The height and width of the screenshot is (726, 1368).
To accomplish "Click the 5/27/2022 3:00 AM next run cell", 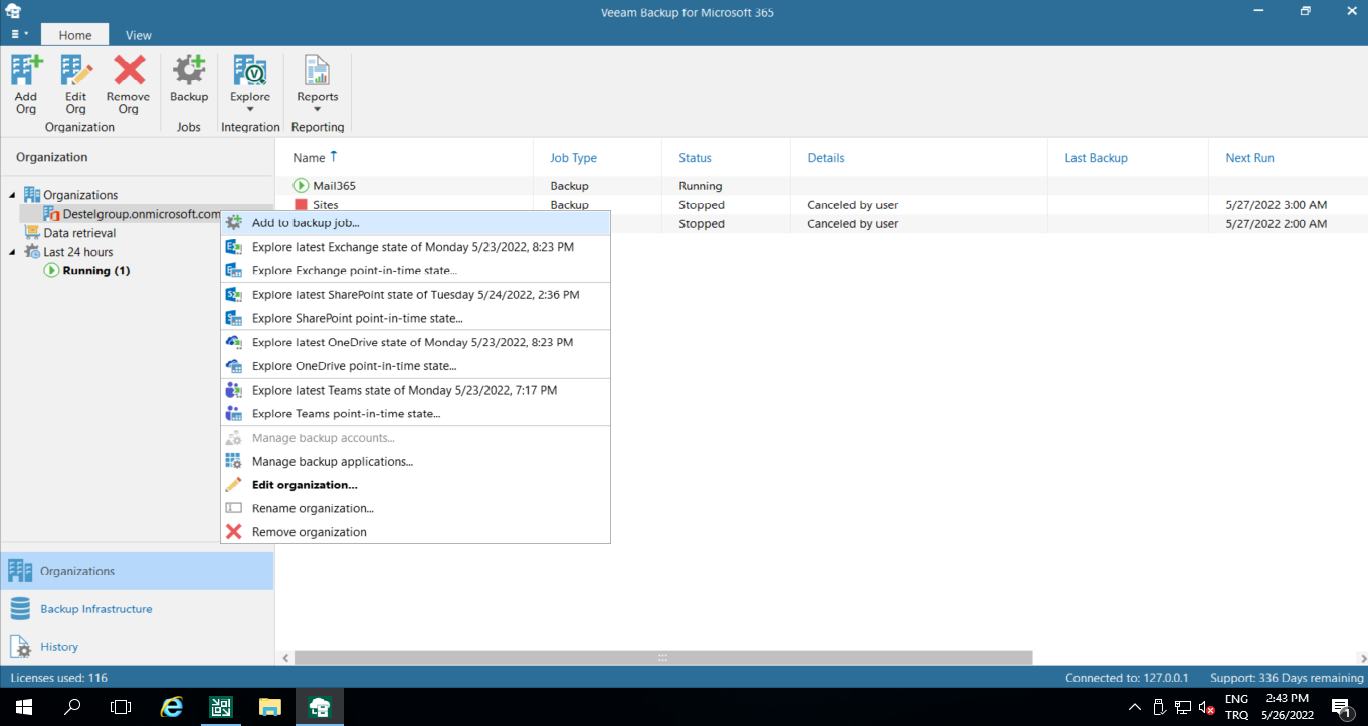I will 1276,205.
